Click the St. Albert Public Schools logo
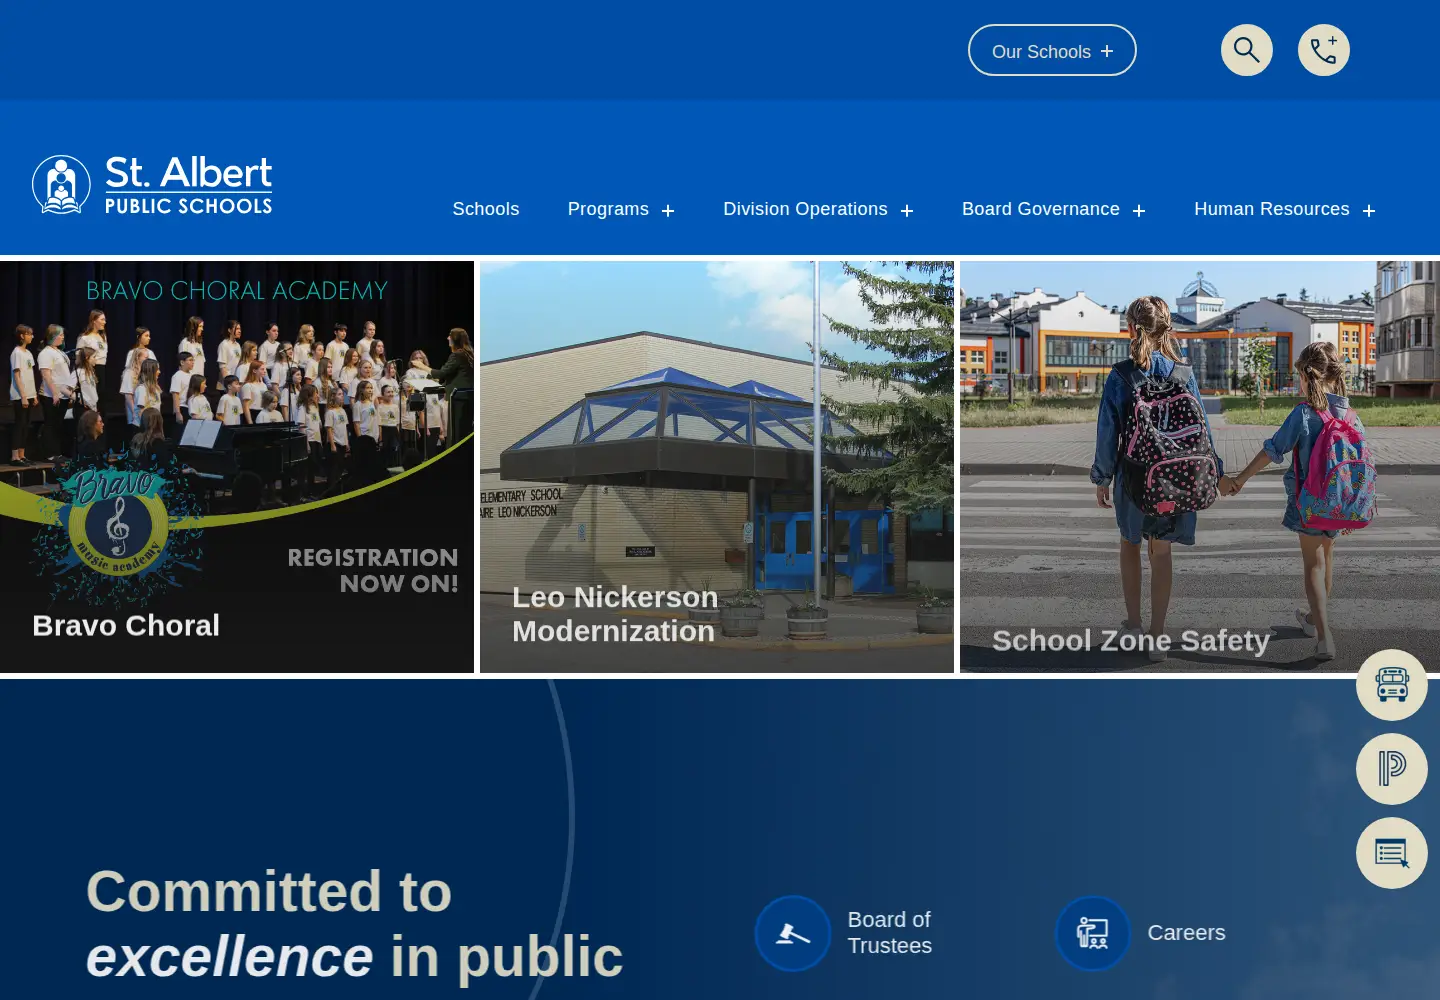Image resolution: width=1440 pixels, height=1000 pixels. click(x=152, y=184)
